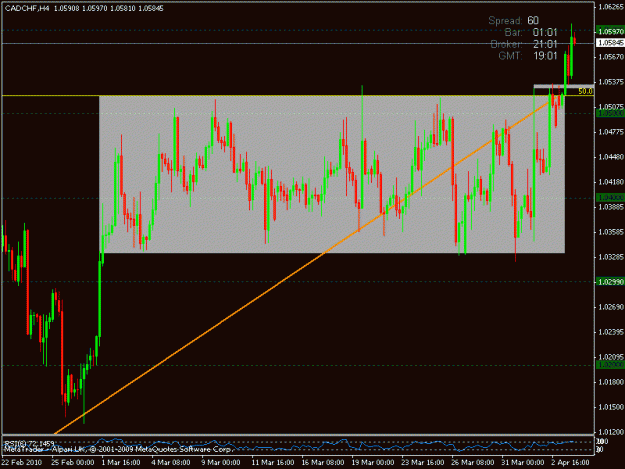The width and height of the screenshot is (625, 469).
Task: Select the green level label 1.02990
Action: pos(610,282)
